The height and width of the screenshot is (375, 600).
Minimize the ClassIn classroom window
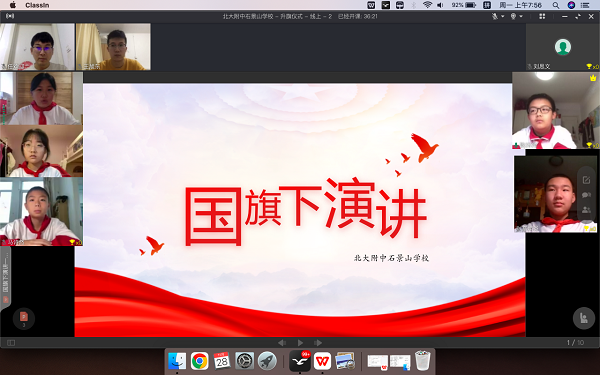click(565, 16)
